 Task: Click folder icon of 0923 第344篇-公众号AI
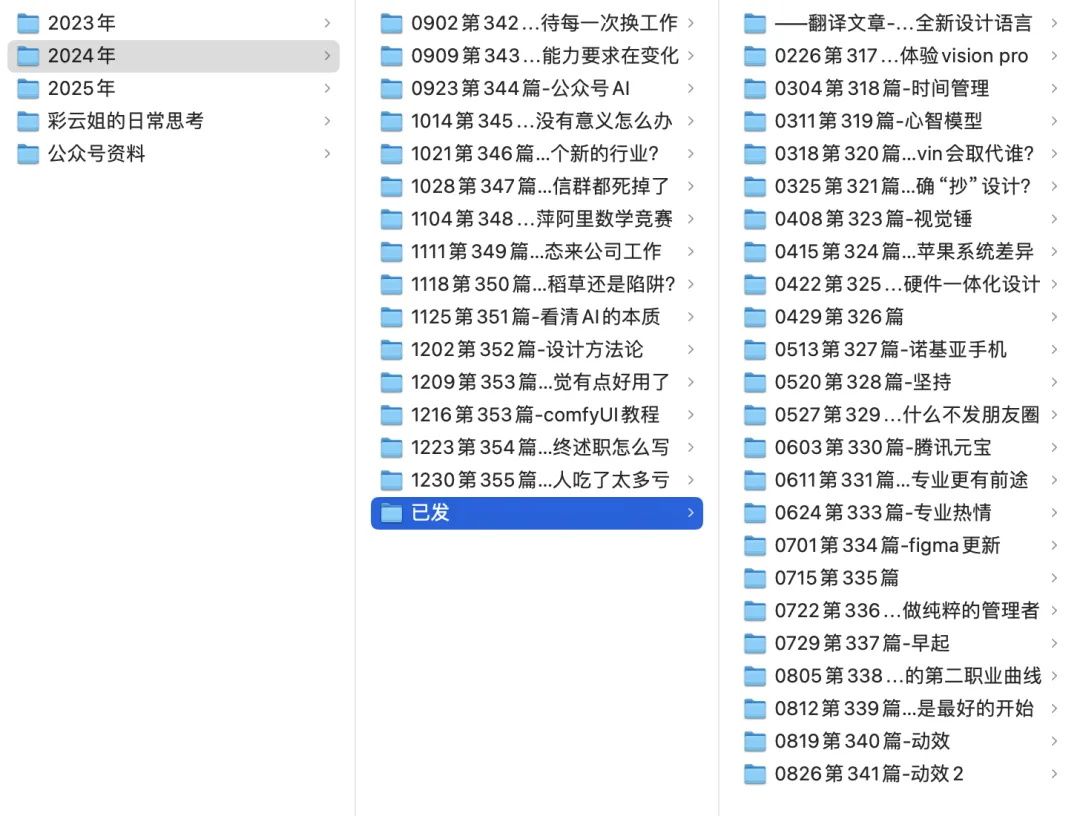coord(392,89)
